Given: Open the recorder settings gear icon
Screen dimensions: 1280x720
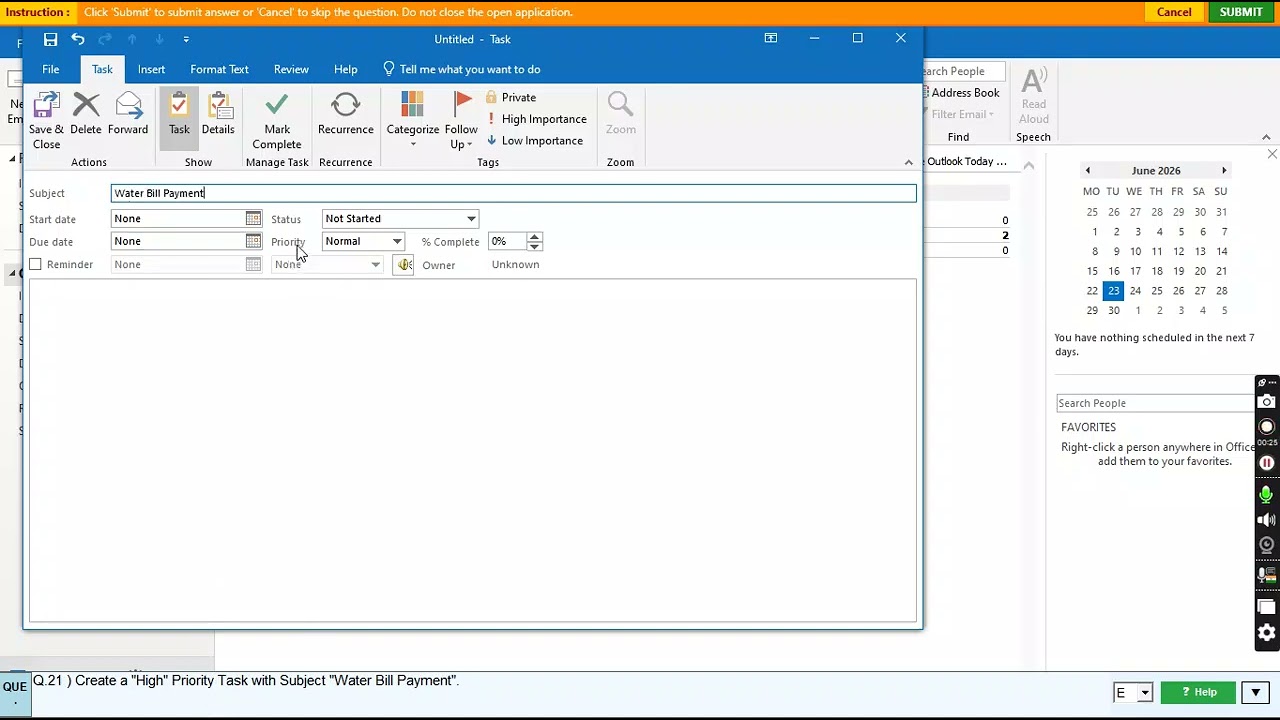Looking at the screenshot, I should [x=1267, y=633].
